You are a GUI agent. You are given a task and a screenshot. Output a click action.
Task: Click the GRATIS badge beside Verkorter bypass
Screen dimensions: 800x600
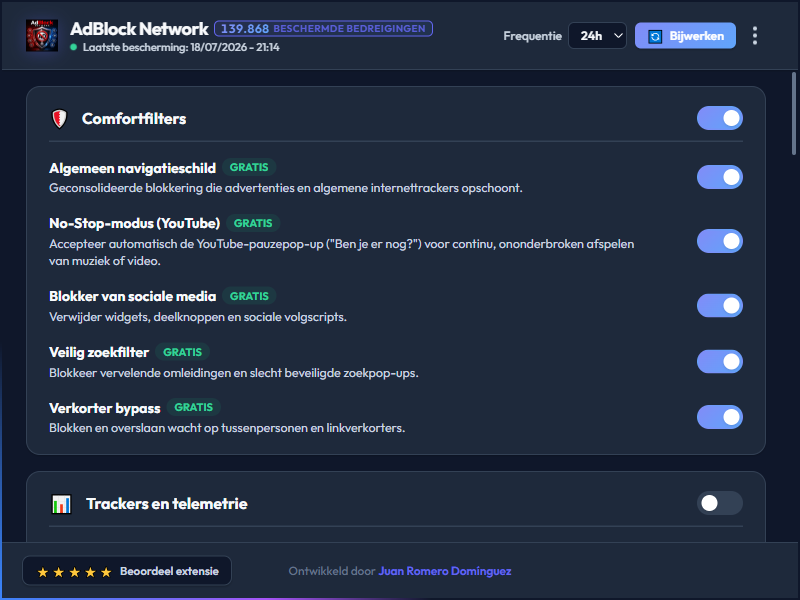pos(194,407)
